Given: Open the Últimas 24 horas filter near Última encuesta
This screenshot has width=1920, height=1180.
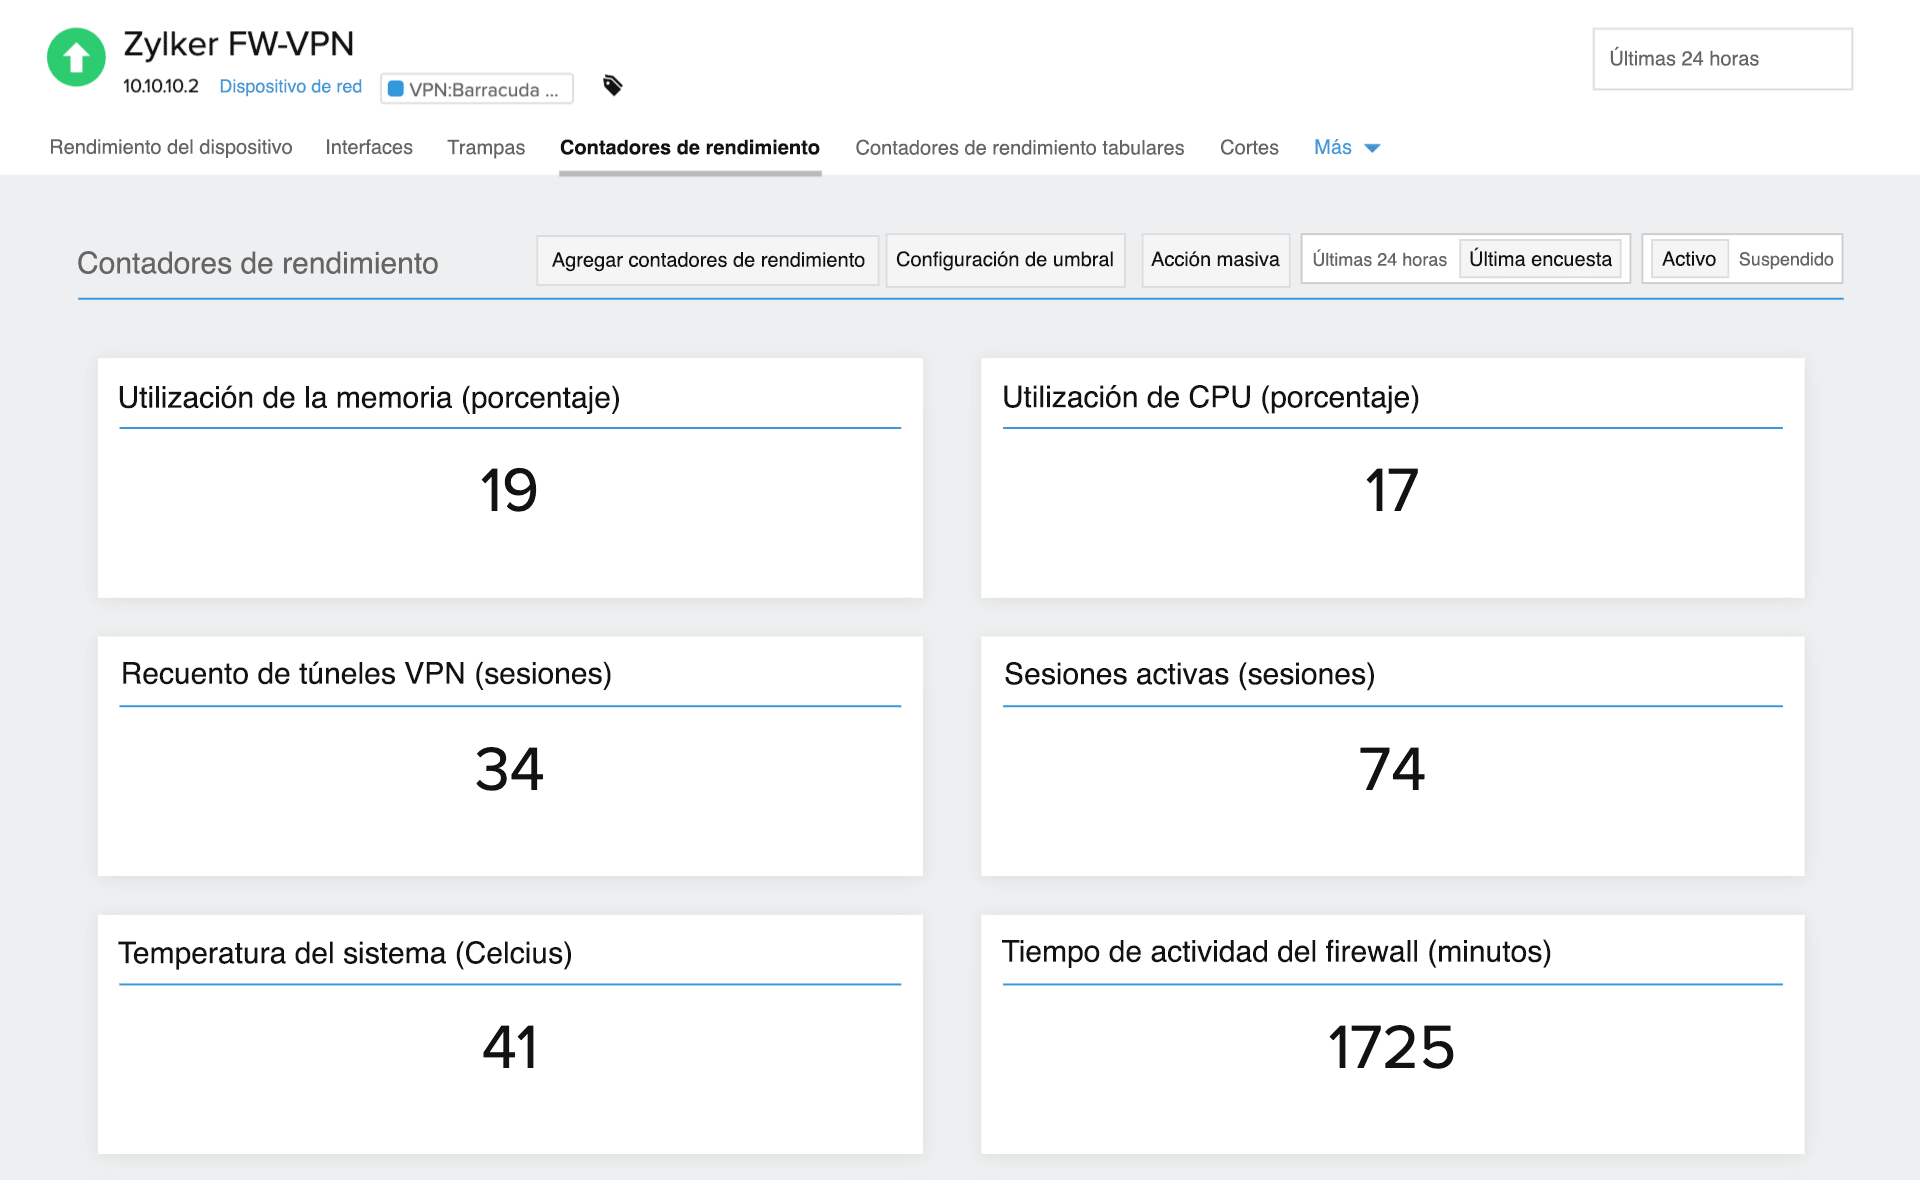Looking at the screenshot, I should tap(1380, 259).
